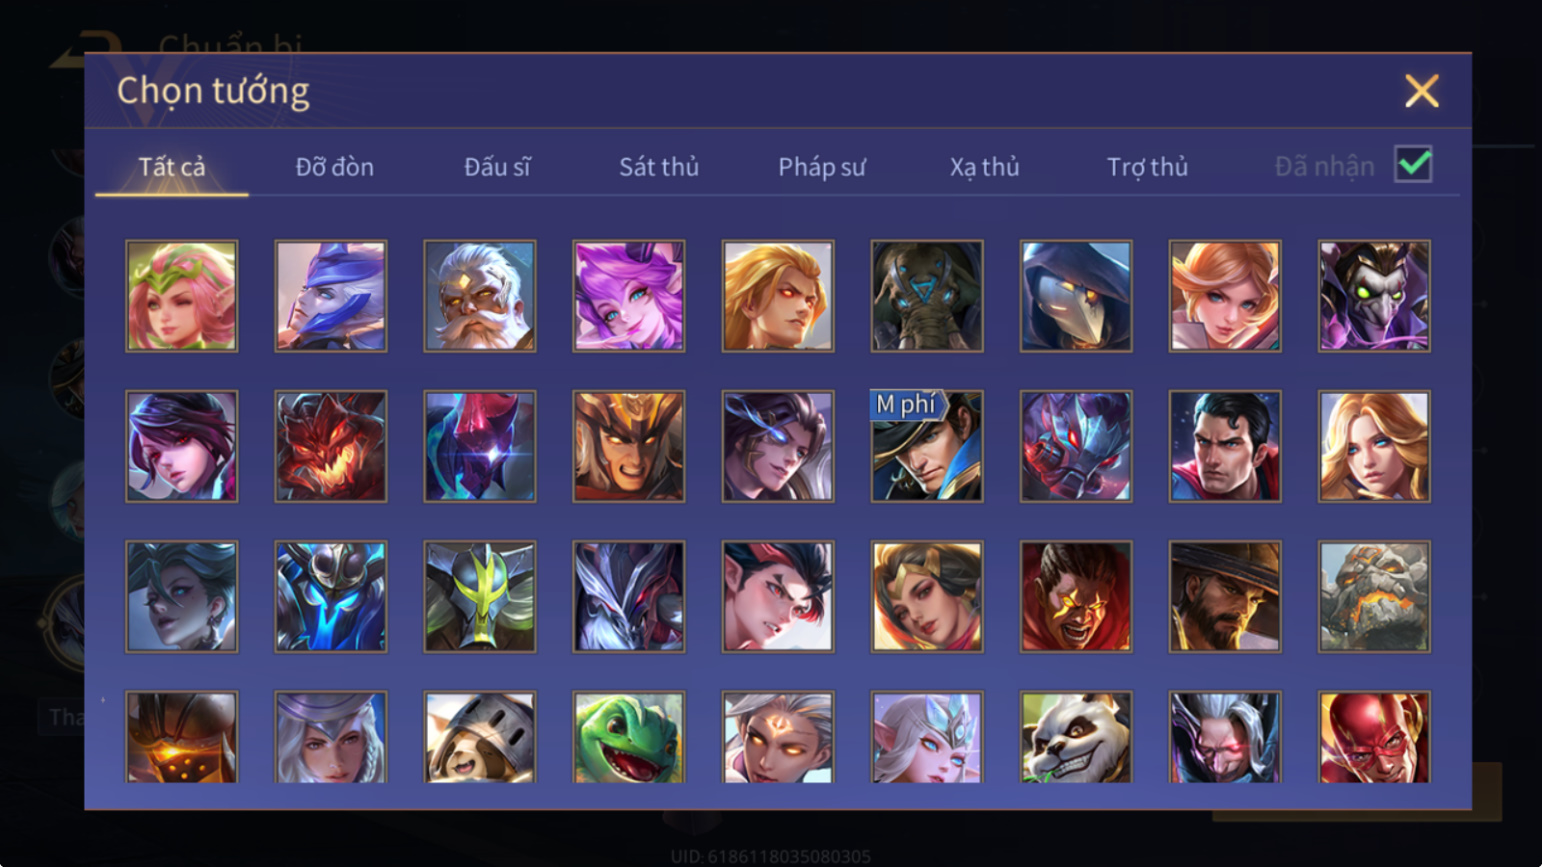
Task: Show the "Đấu sĩ" hero category
Action: point(497,167)
